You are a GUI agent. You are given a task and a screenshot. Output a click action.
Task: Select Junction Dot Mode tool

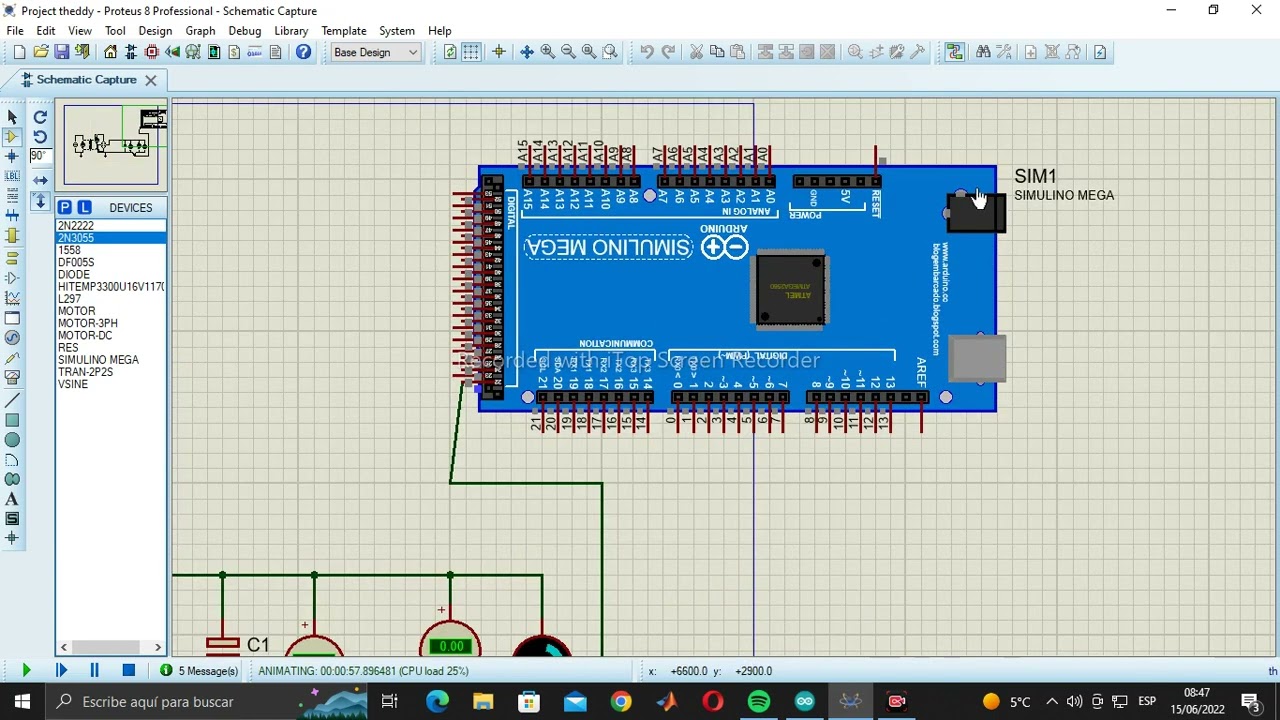tap(12, 156)
